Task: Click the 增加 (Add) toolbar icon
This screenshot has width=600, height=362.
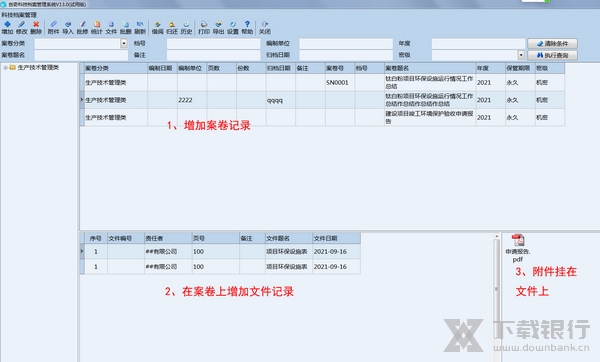Action: point(7,28)
